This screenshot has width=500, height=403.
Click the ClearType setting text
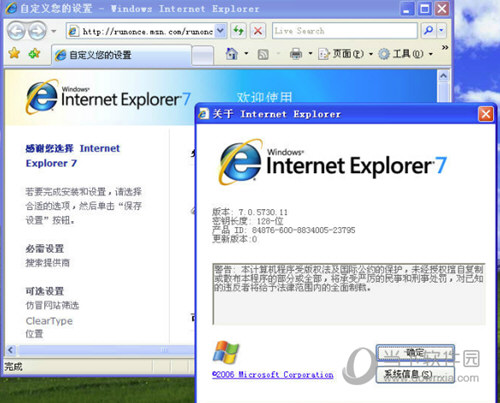coord(49,321)
